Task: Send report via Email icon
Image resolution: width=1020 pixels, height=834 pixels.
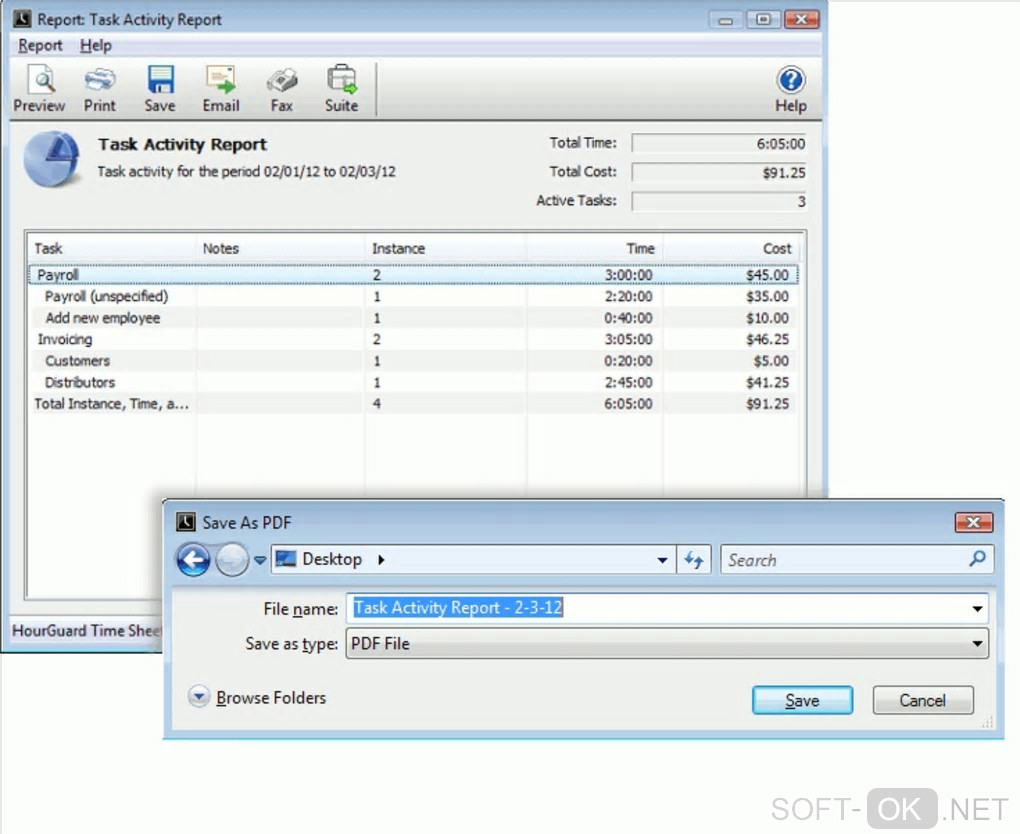Action: (221, 88)
